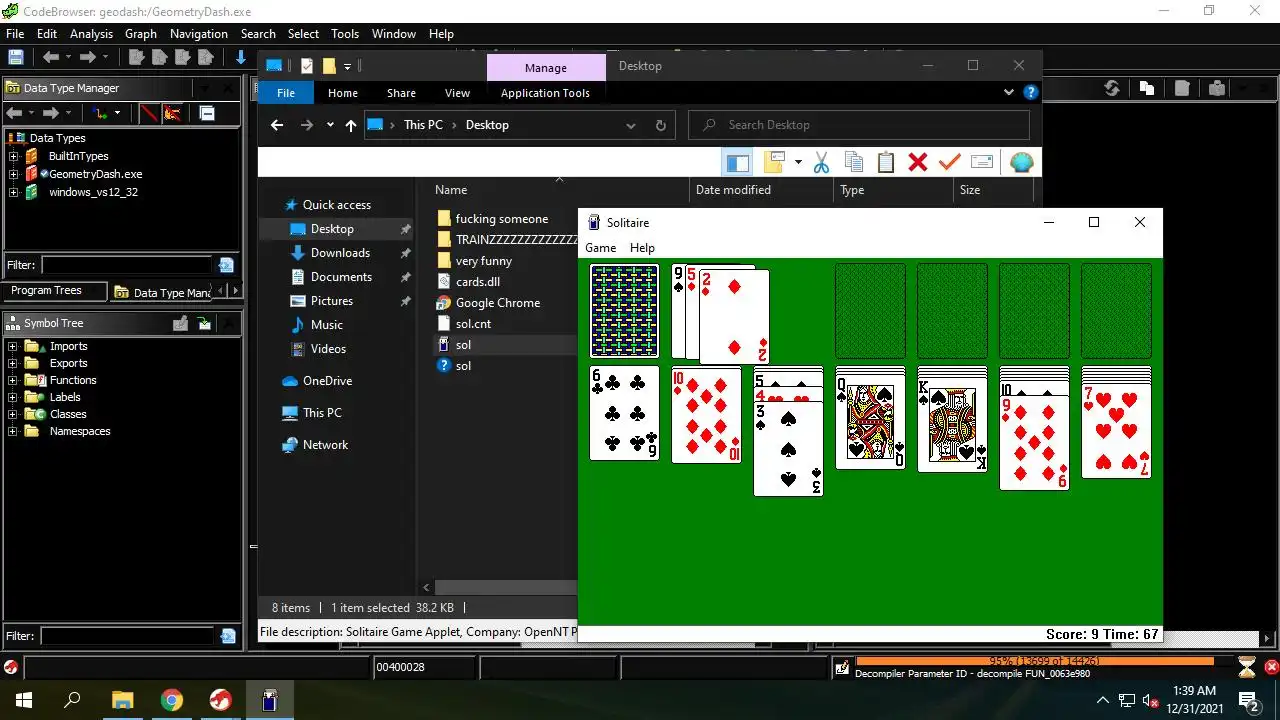Open the Explorer address bar history dropdown
The image size is (1280, 720).
(x=630, y=125)
